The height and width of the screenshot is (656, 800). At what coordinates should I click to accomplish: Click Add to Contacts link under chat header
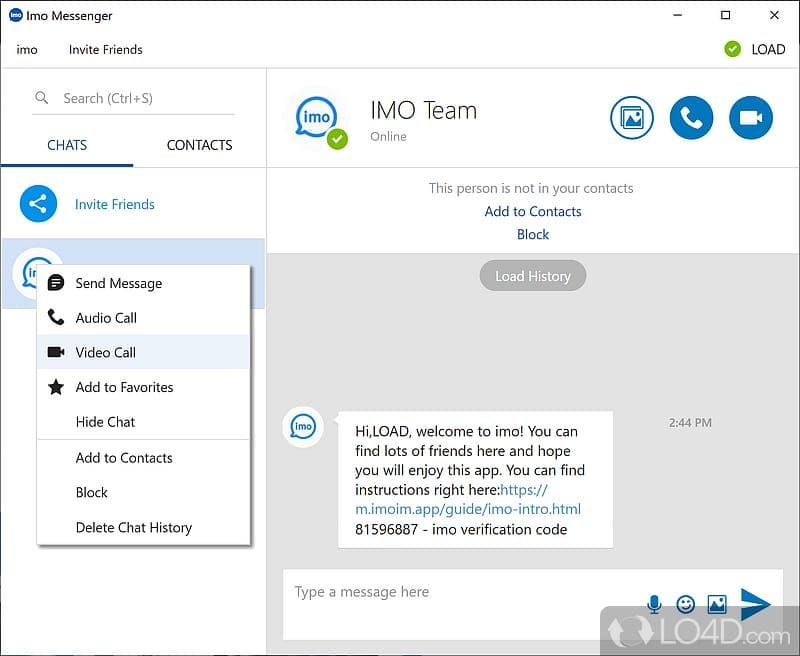pos(533,211)
